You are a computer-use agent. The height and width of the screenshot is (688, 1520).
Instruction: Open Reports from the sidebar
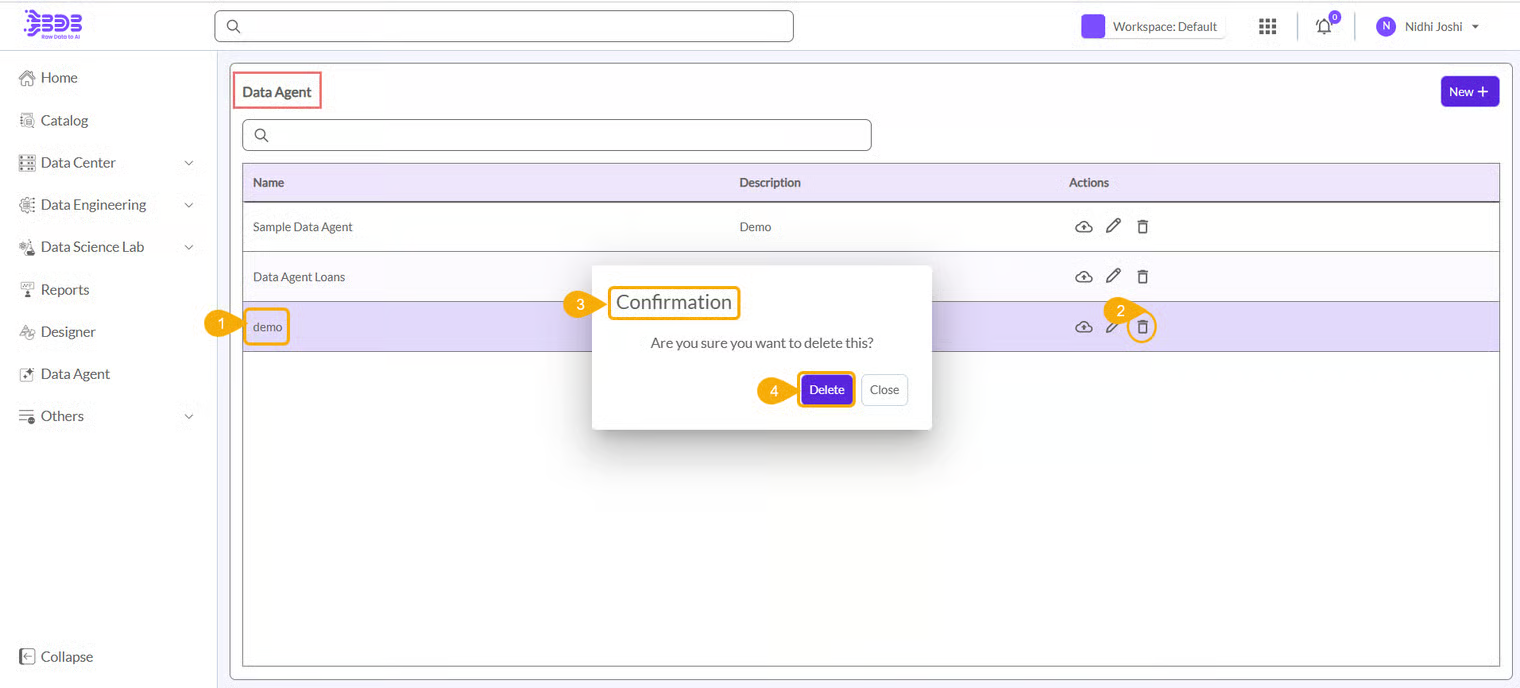pyautogui.click(x=64, y=290)
